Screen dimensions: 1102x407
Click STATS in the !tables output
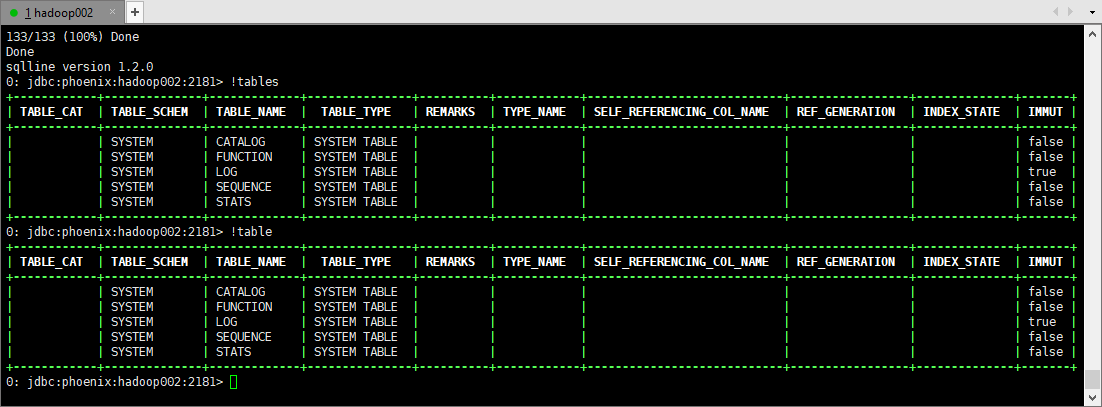(x=233, y=202)
